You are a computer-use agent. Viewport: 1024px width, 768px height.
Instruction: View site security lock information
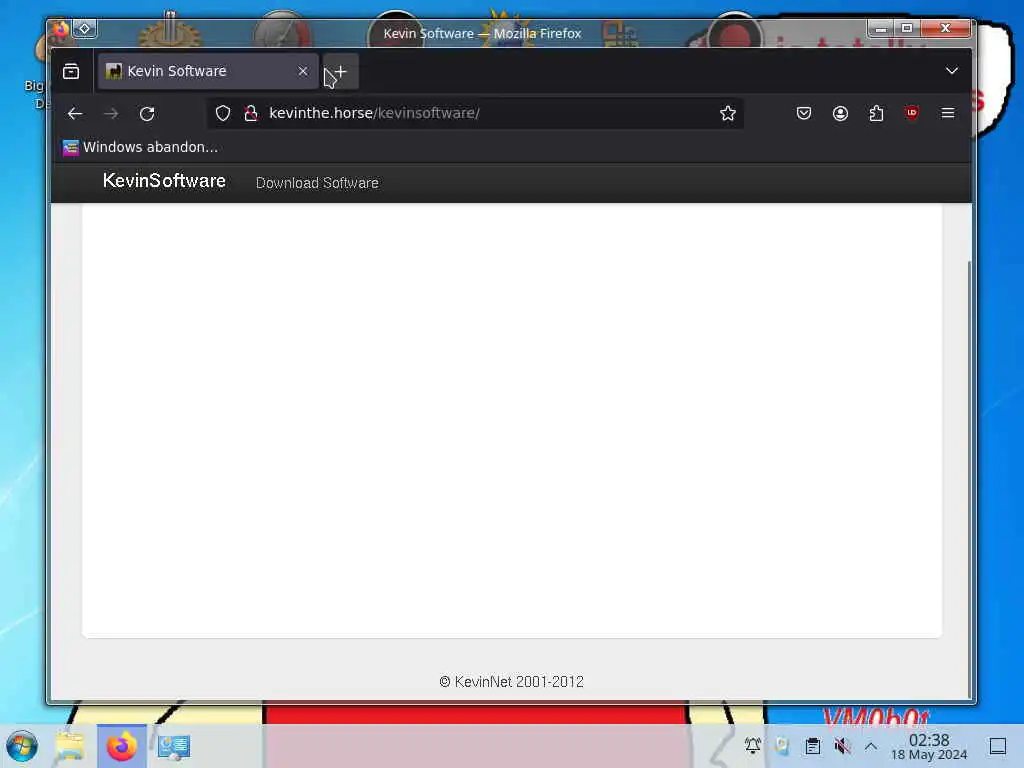coord(251,113)
